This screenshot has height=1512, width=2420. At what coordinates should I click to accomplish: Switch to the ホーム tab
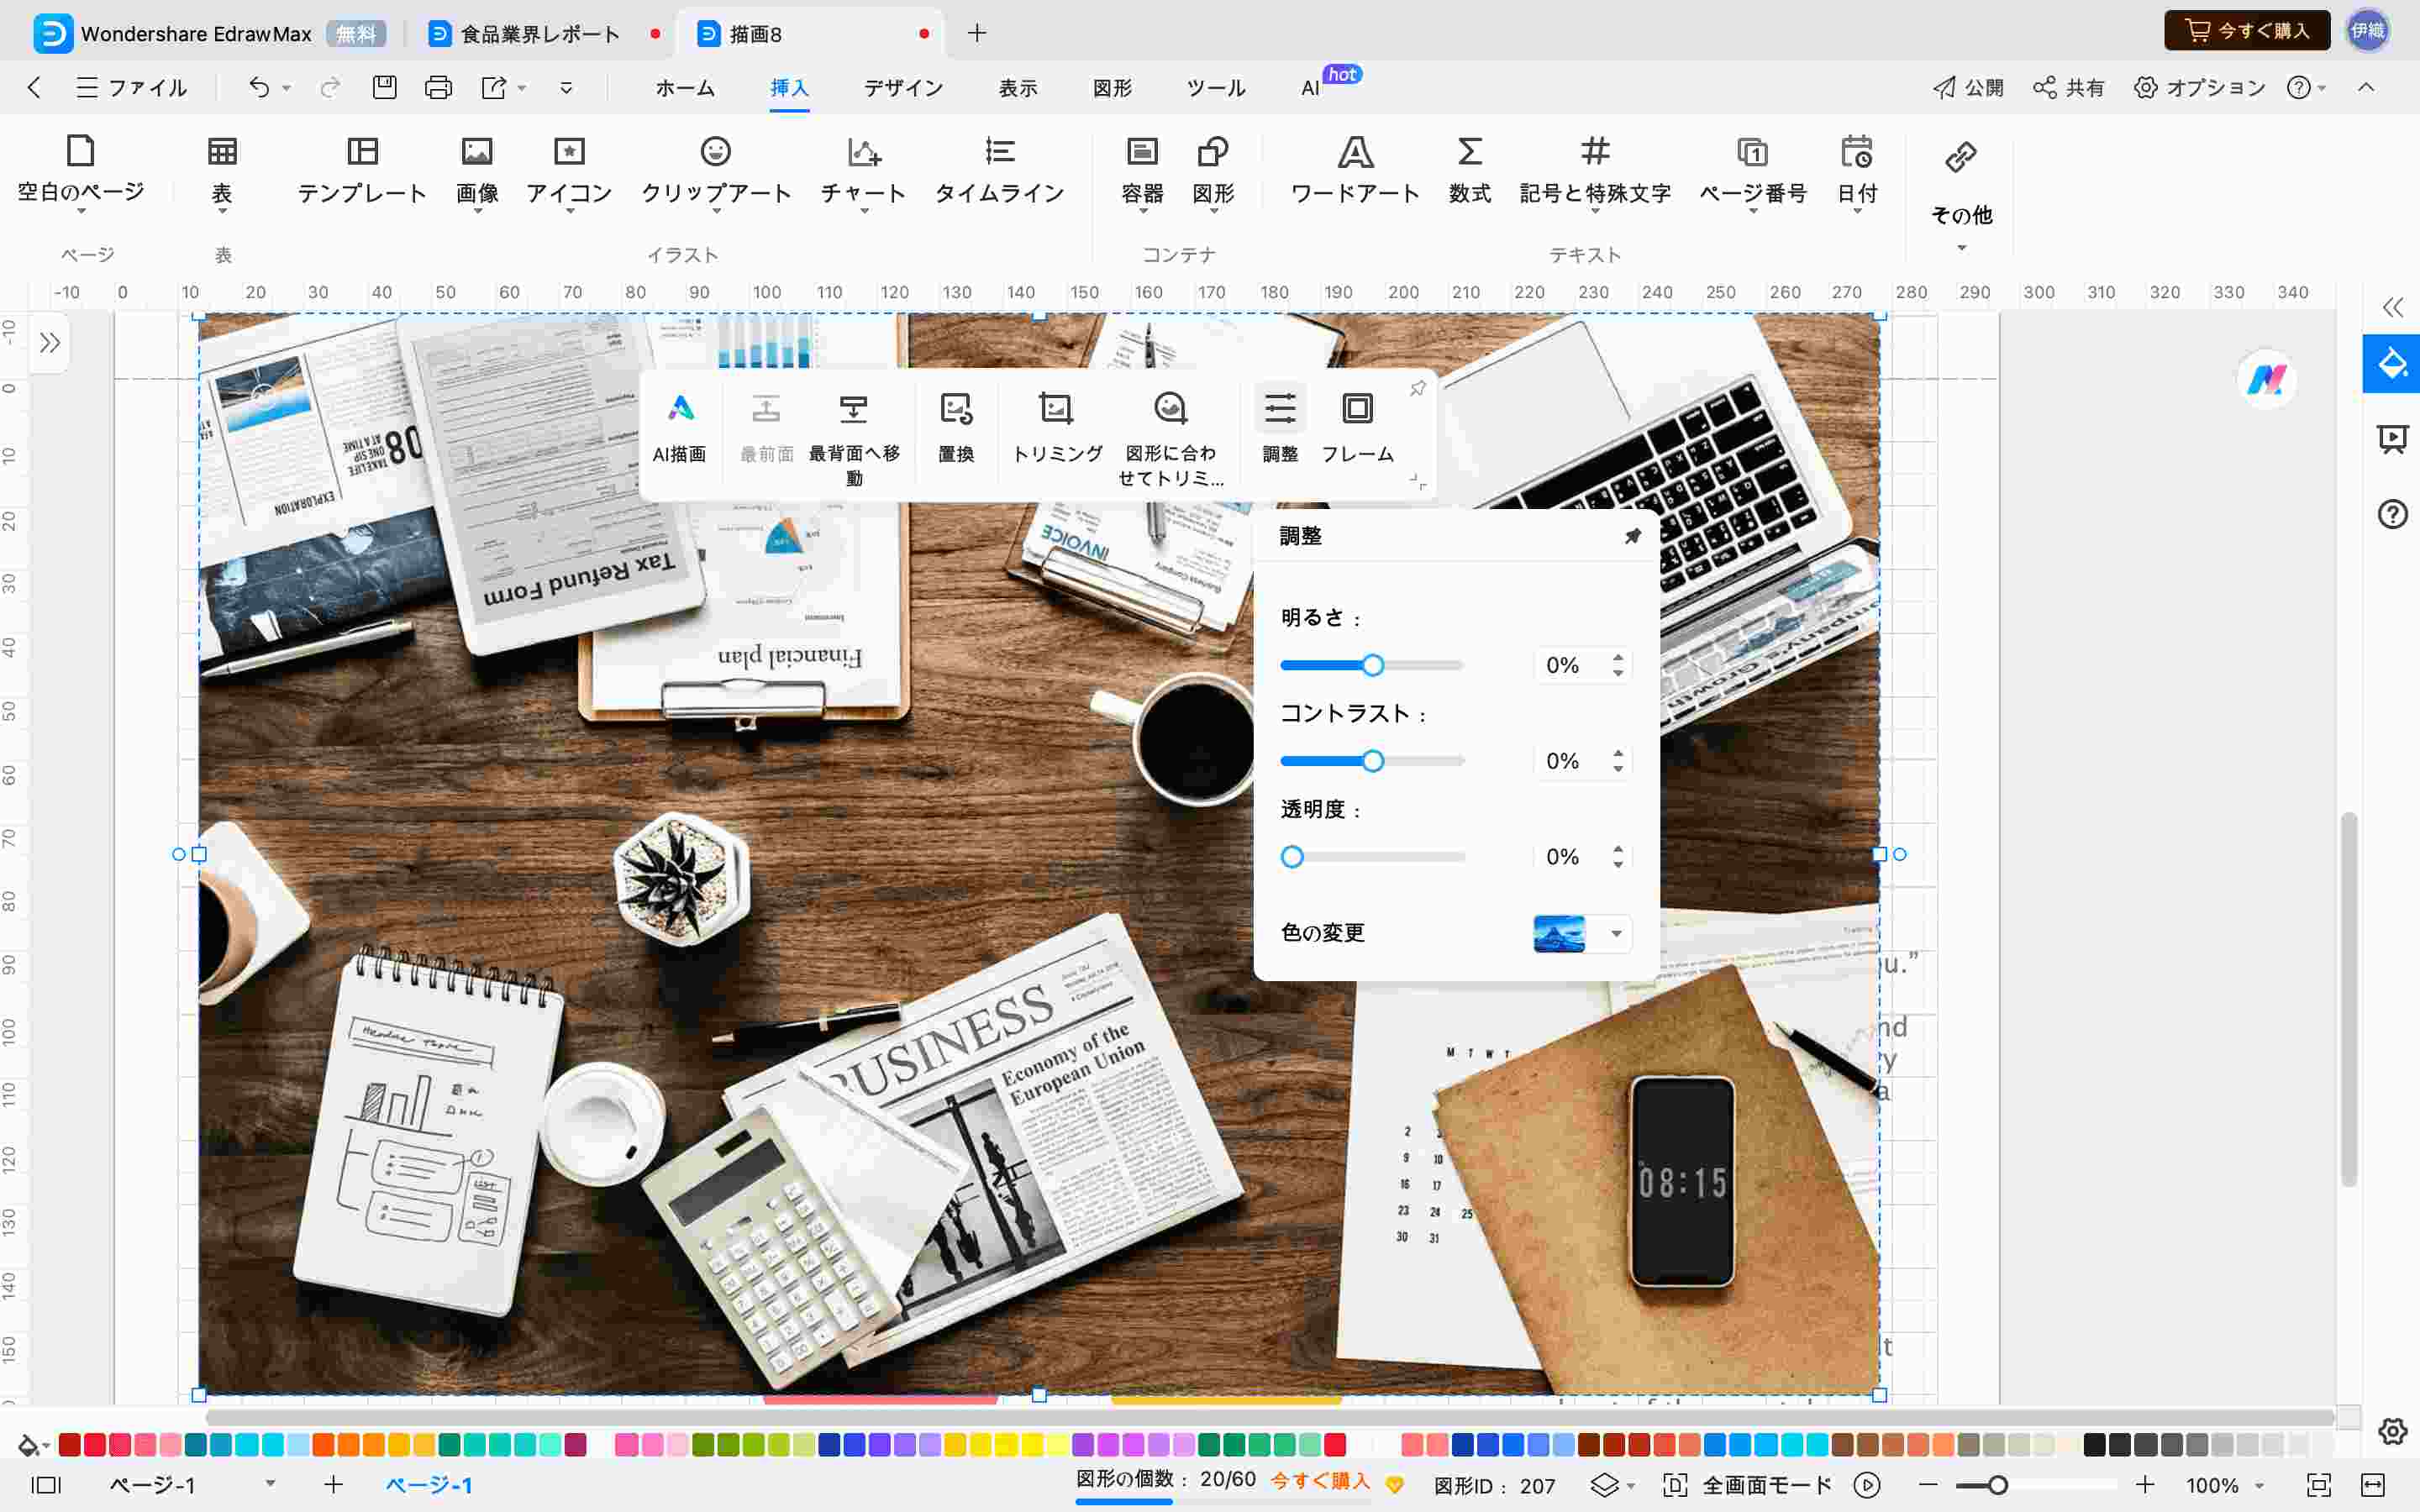(x=685, y=88)
